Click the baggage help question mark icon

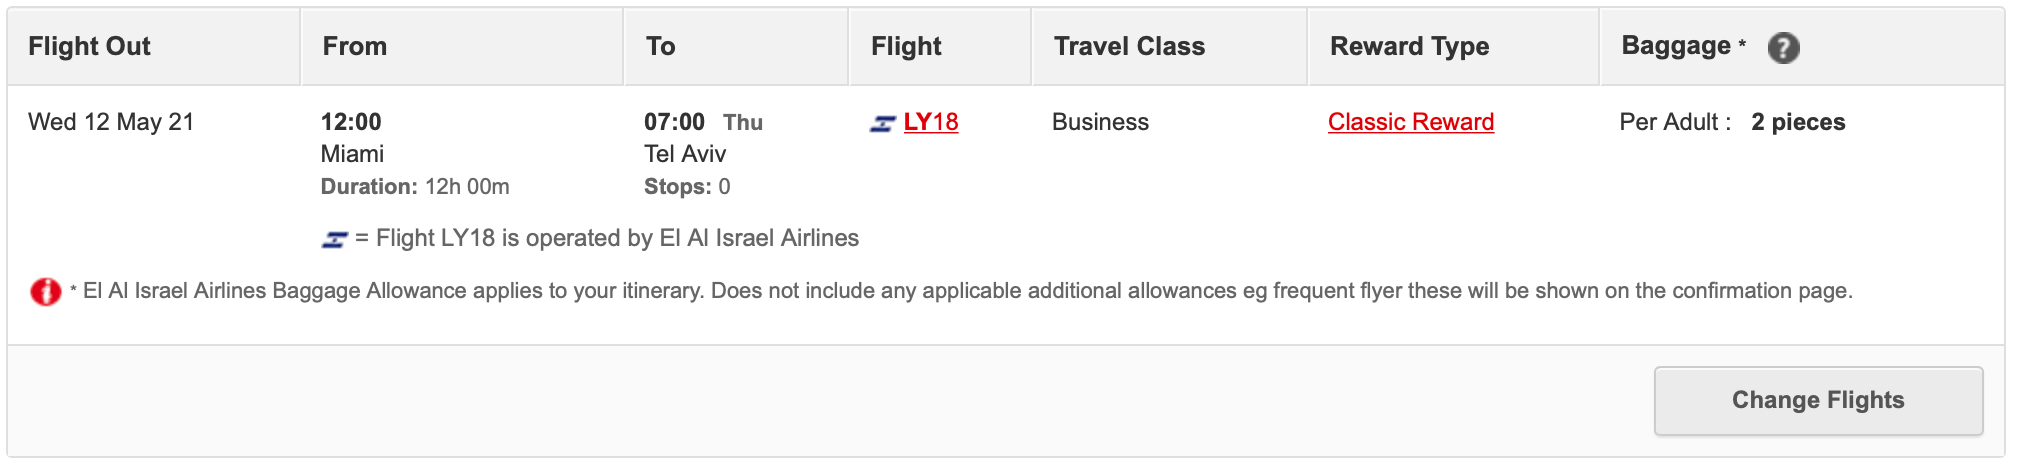[1783, 47]
